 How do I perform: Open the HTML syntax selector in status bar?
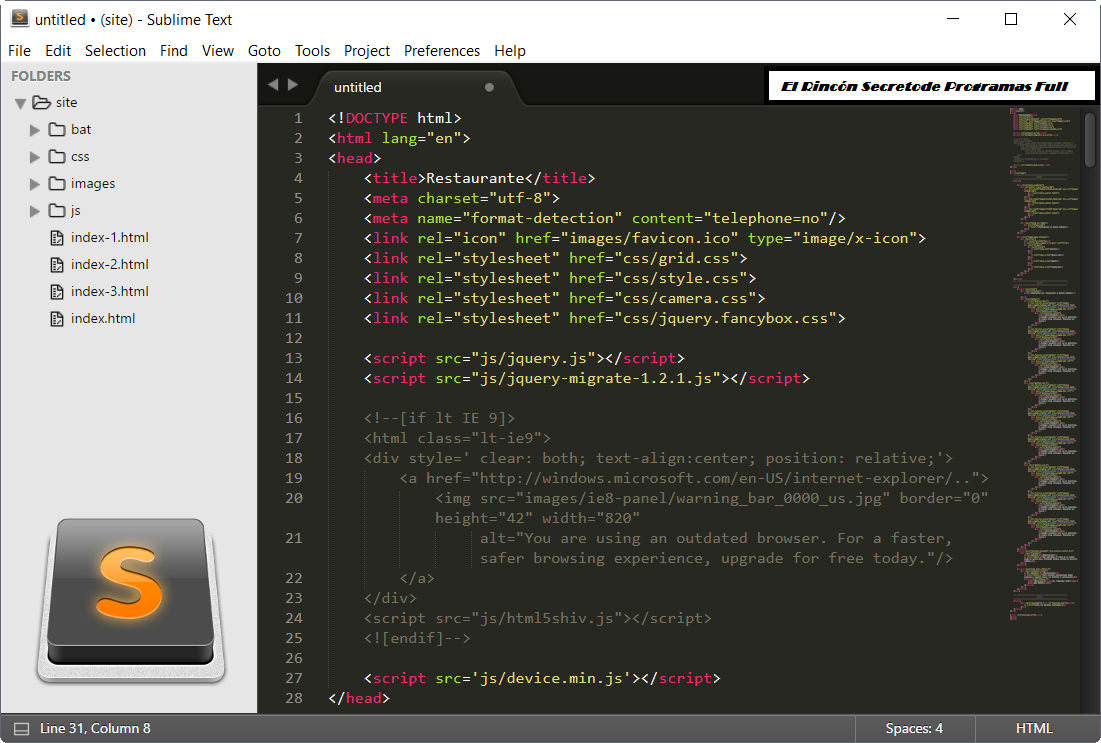pyautogui.click(x=1034, y=728)
